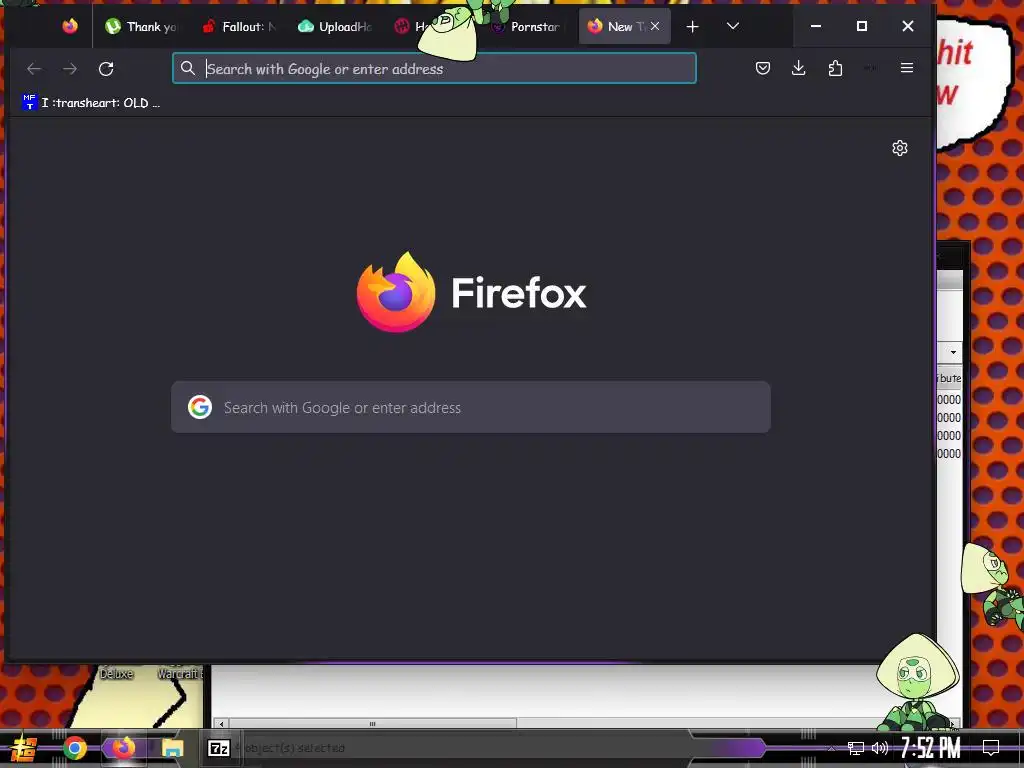Viewport: 1024px width, 768px height.
Task: Click the Firefox logo on page
Action: tap(396, 292)
